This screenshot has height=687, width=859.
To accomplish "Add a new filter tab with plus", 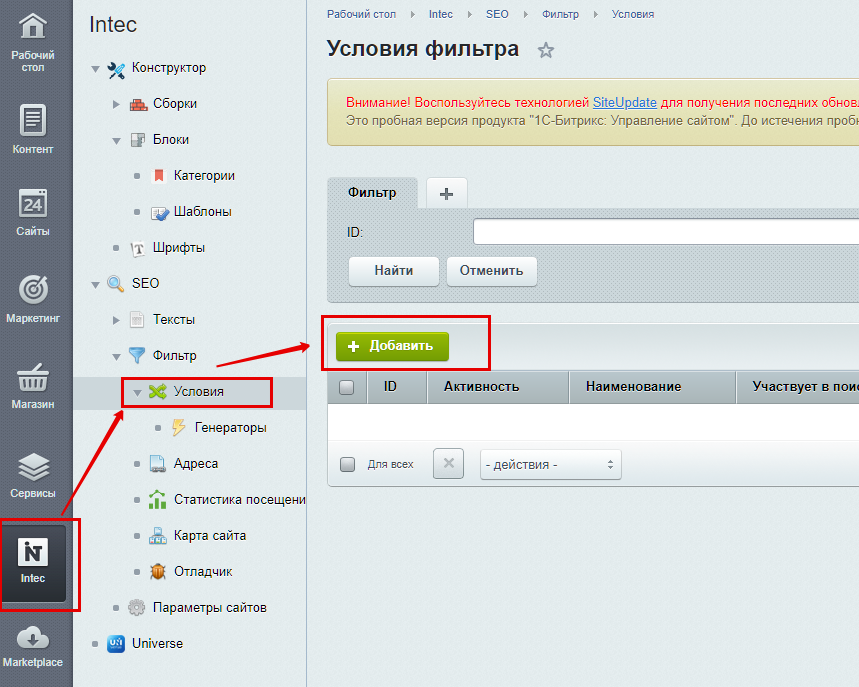I will click(x=446, y=193).
